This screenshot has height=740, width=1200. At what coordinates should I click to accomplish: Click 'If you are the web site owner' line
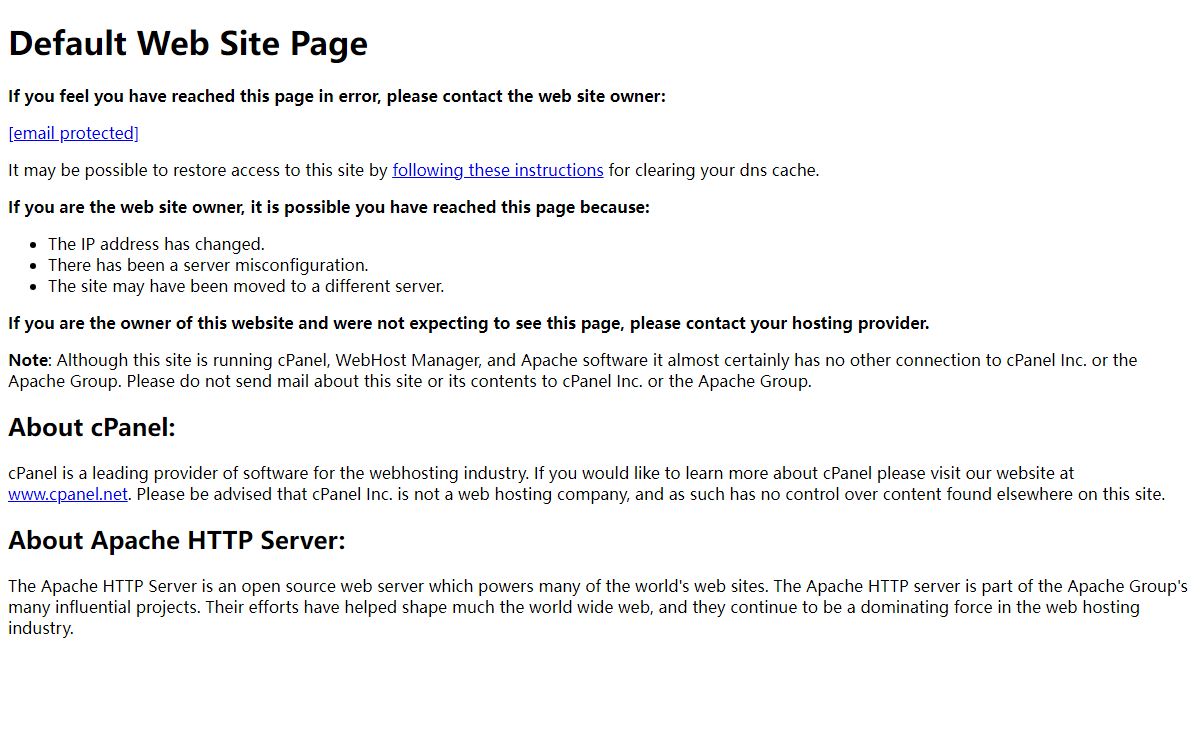pyautogui.click(x=329, y=207)
